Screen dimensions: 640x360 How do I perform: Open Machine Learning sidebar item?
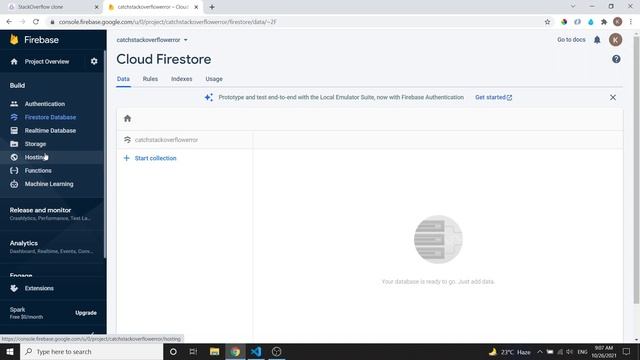coord(49,184)
